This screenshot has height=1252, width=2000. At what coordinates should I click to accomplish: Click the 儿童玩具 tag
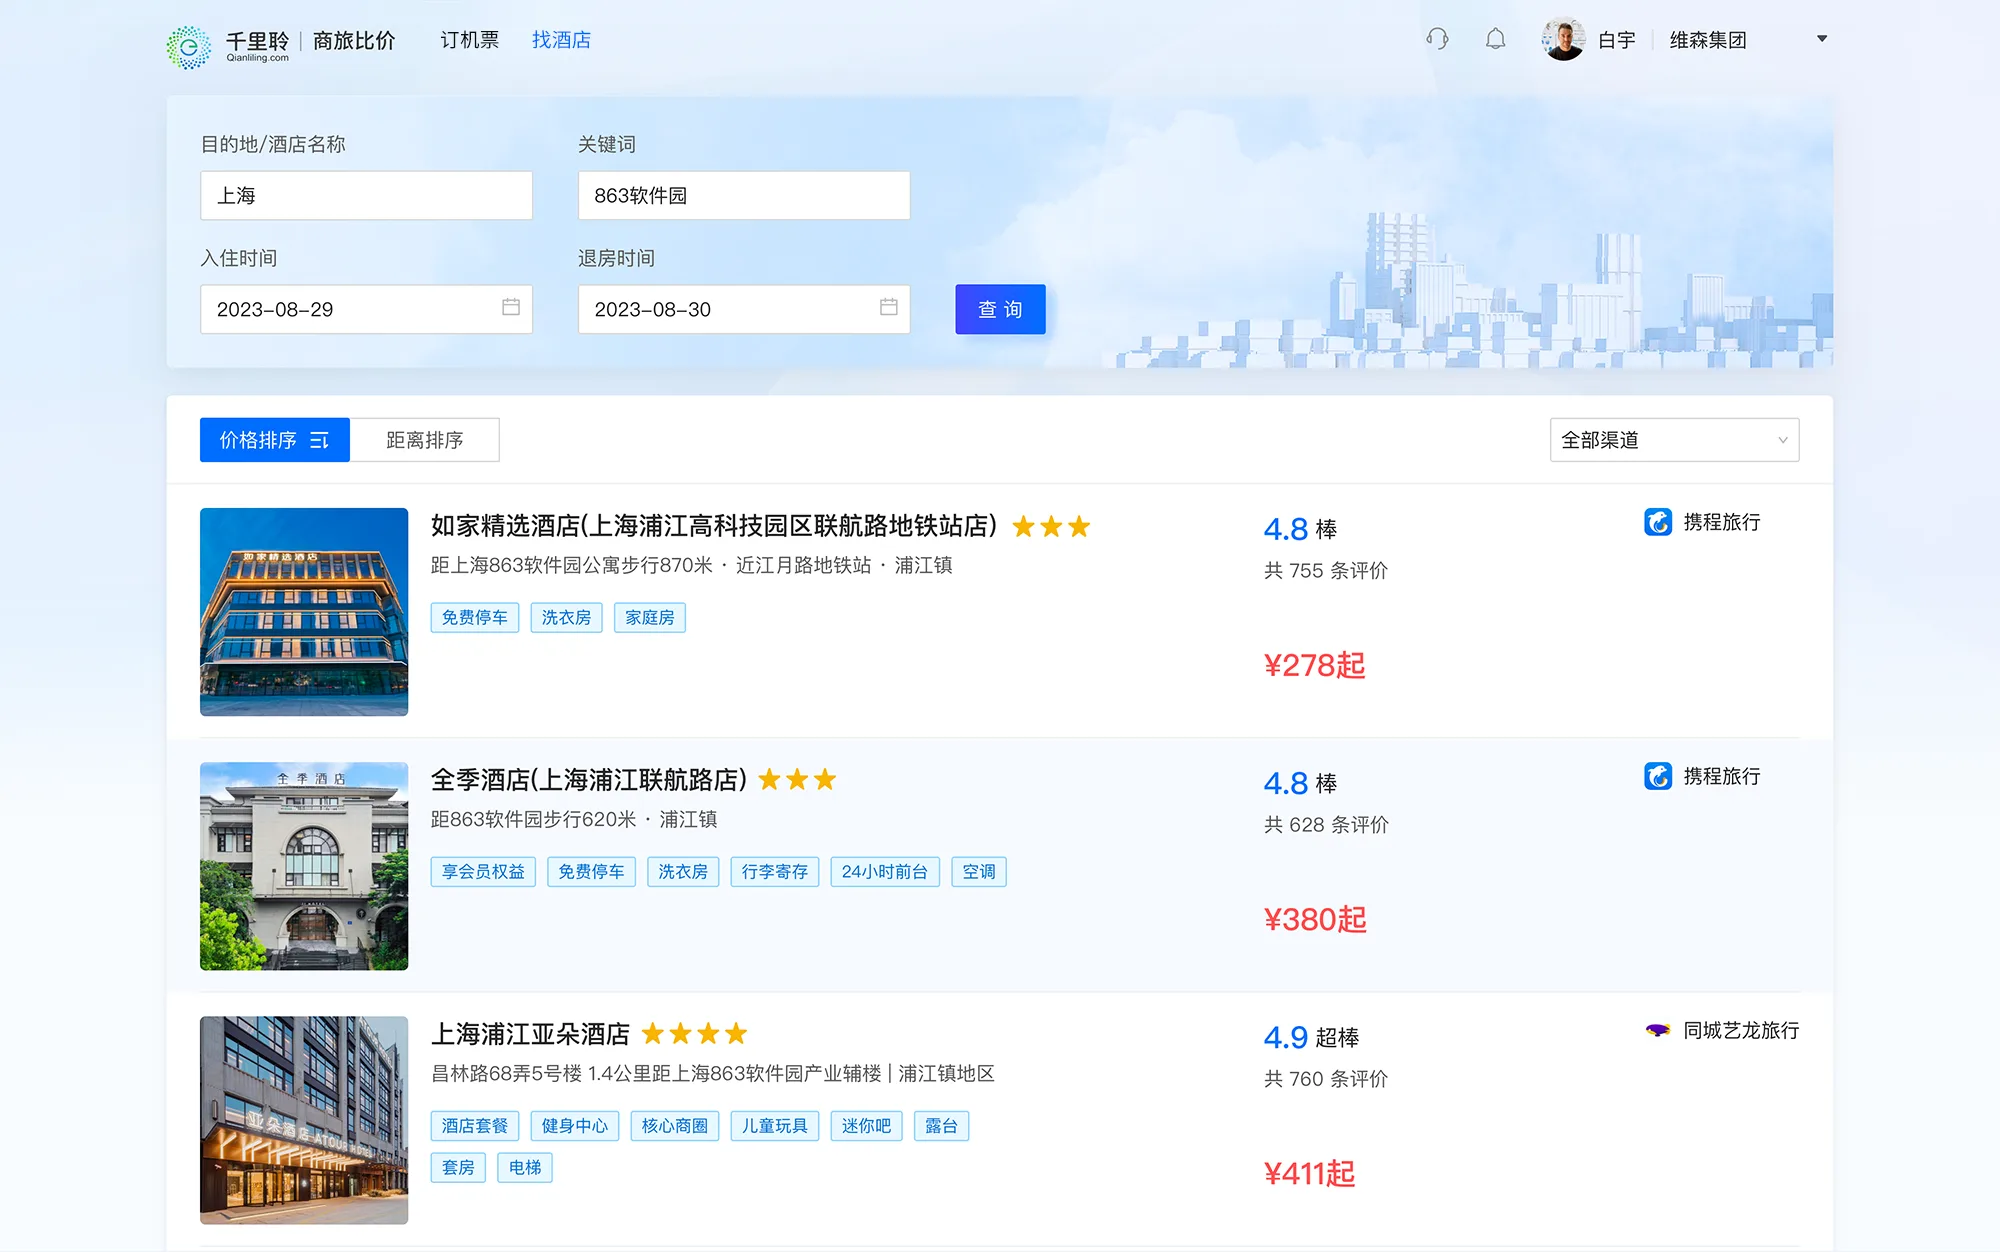(x=775, y=1126)
